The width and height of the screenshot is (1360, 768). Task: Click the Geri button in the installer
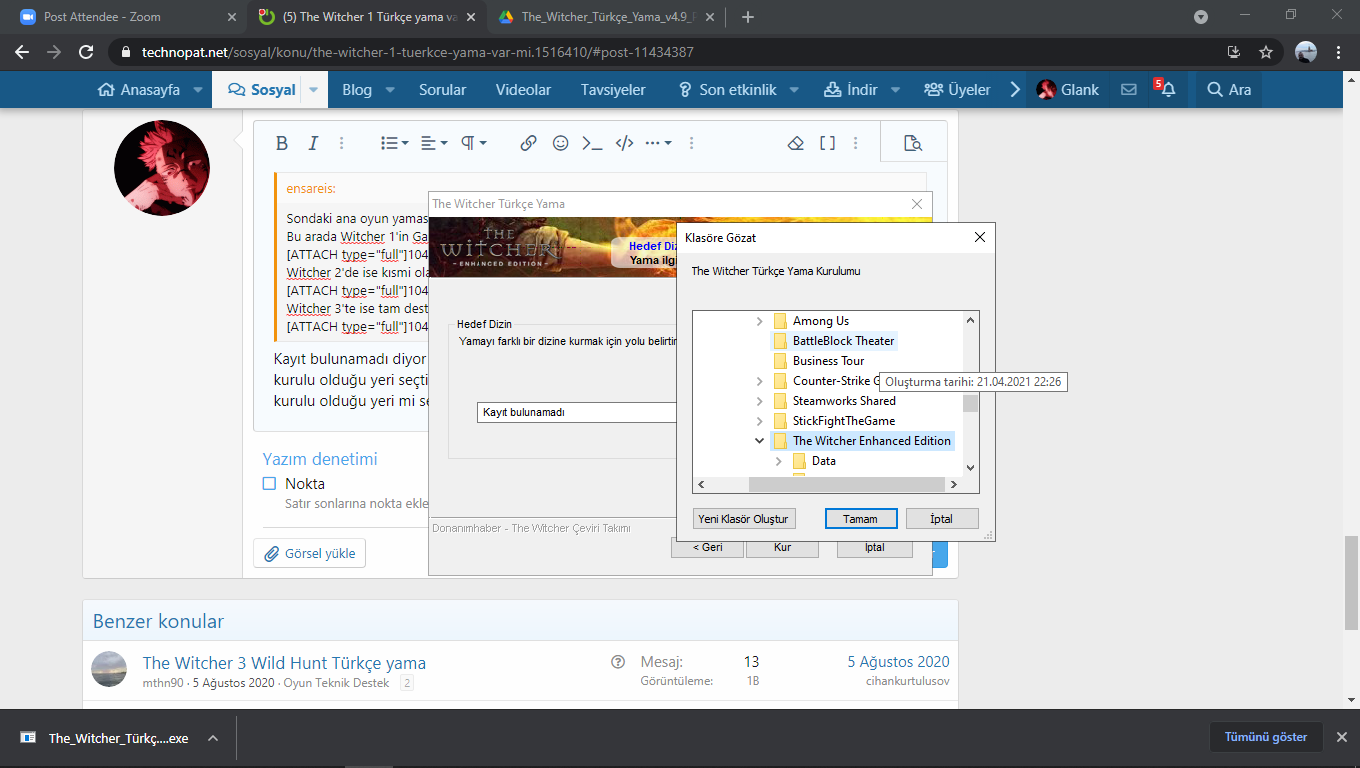[707, 547]
